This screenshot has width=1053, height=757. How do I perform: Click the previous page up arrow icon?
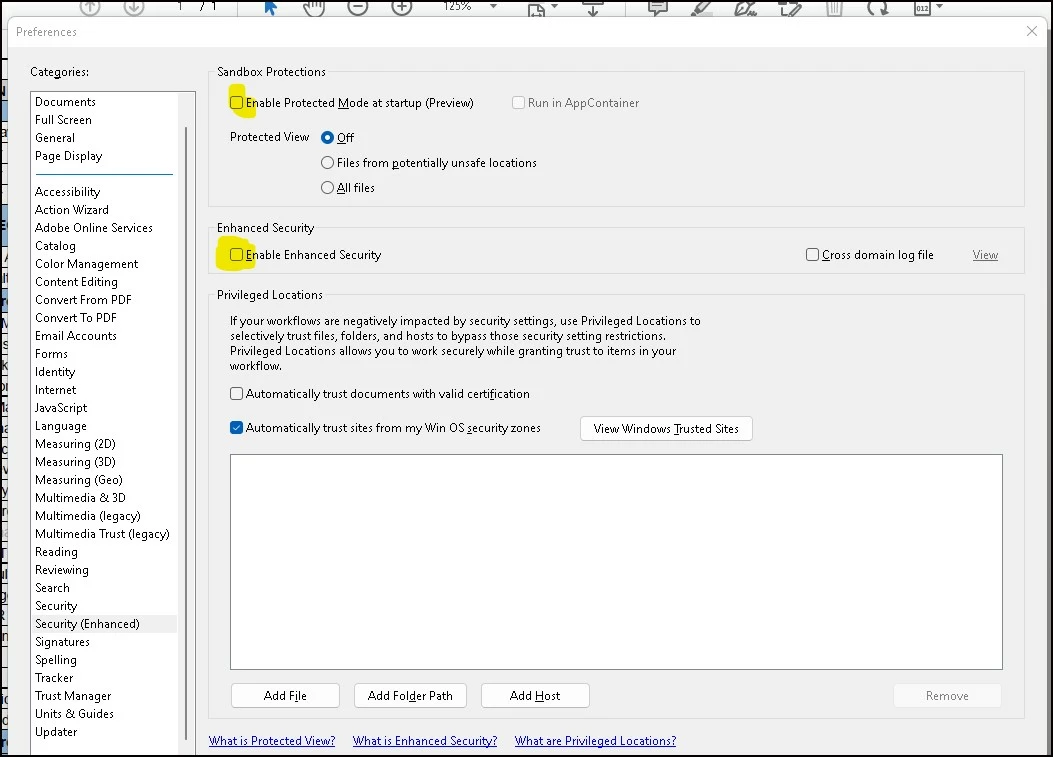tap(90, 7)
